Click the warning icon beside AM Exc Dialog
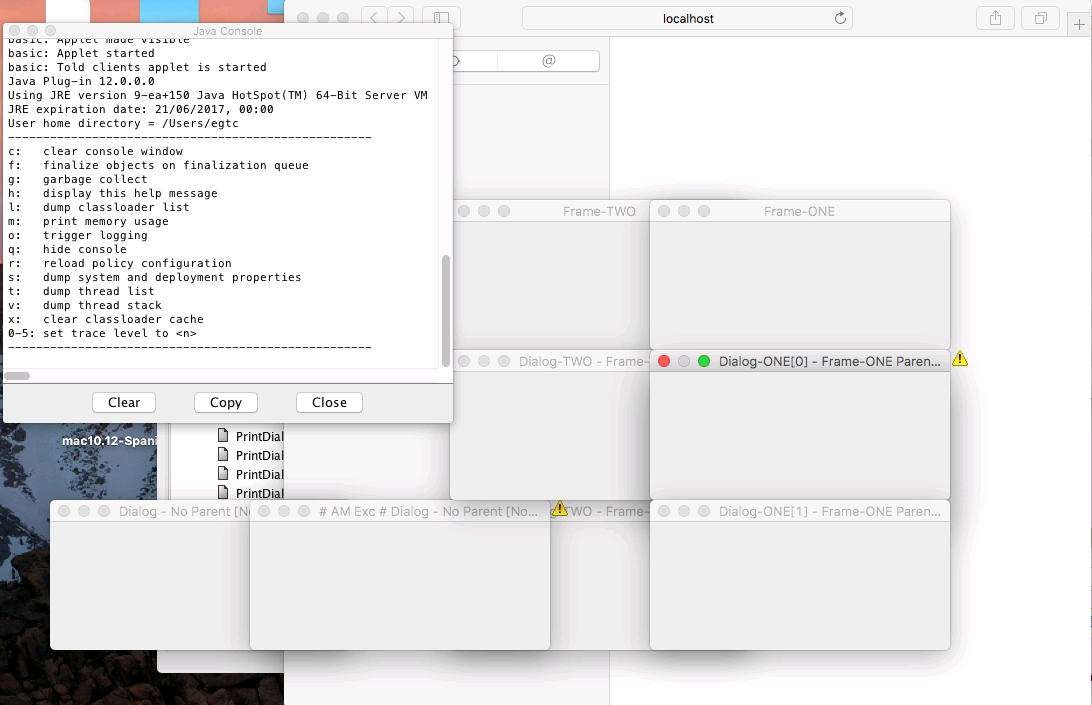 coord(560,509)
